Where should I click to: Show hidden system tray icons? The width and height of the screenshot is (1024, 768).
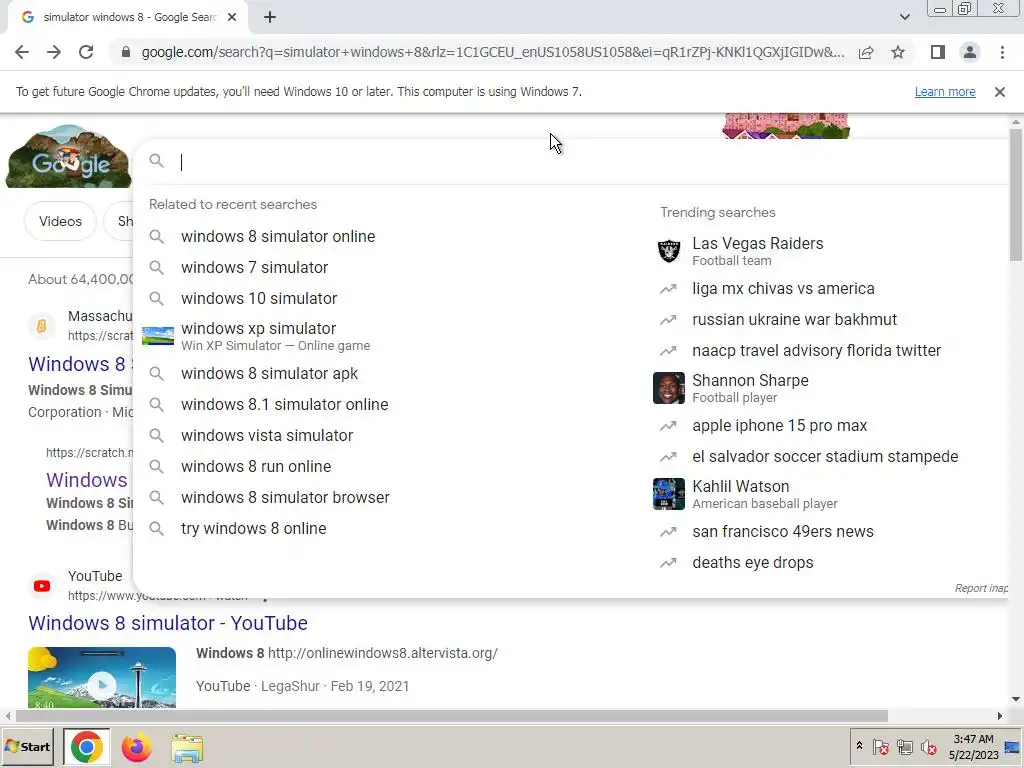coord(859,746)
